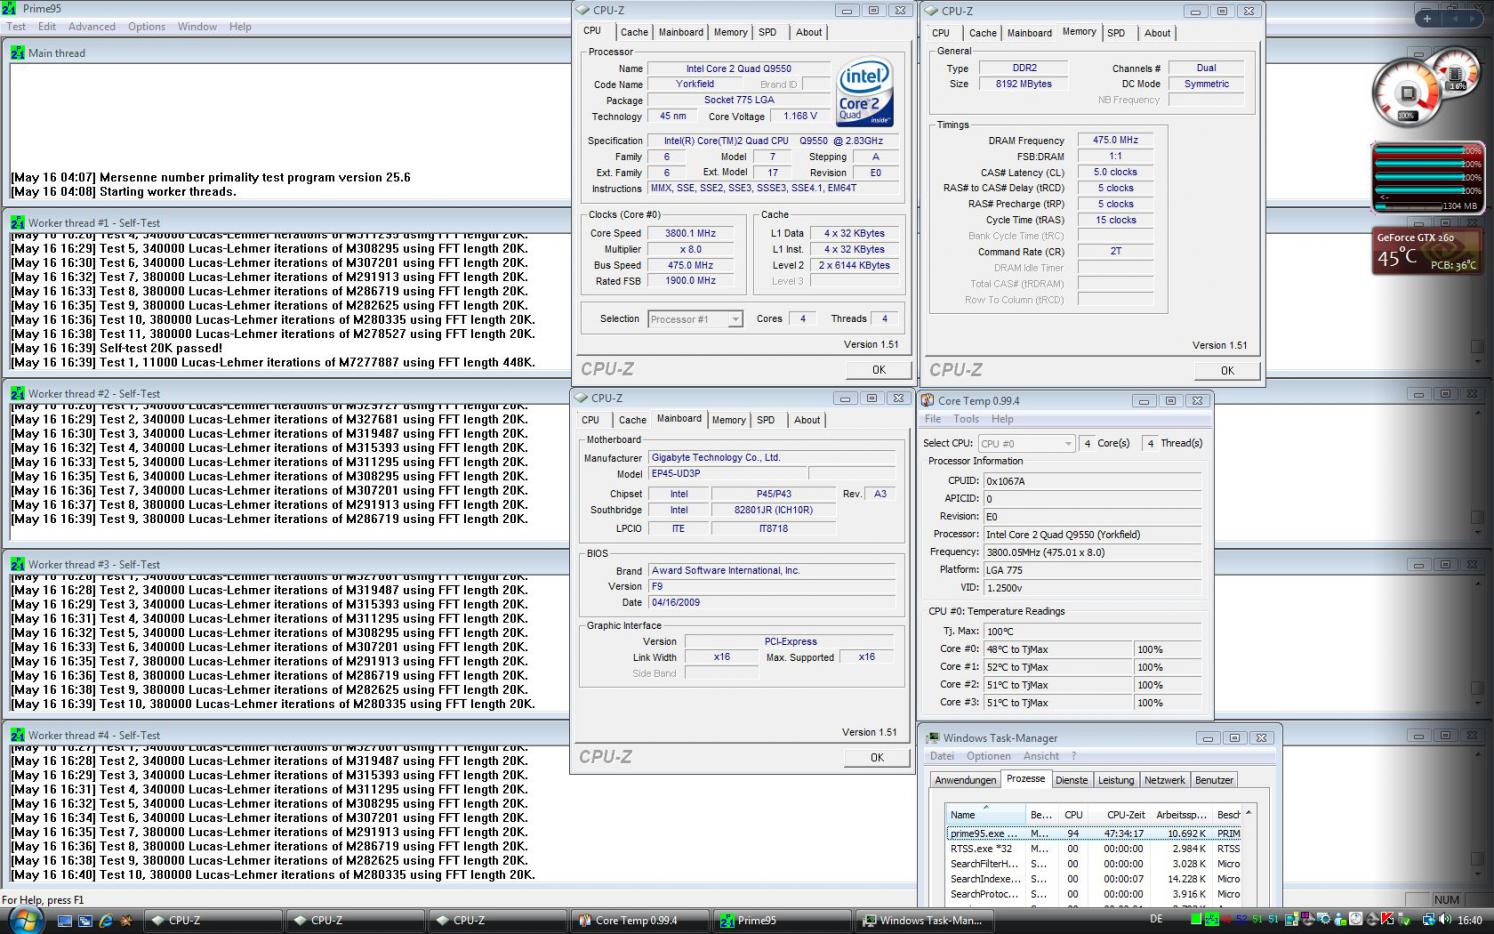Switch to the Netzwerk tab in Task-Manager

pos(1164,780)
